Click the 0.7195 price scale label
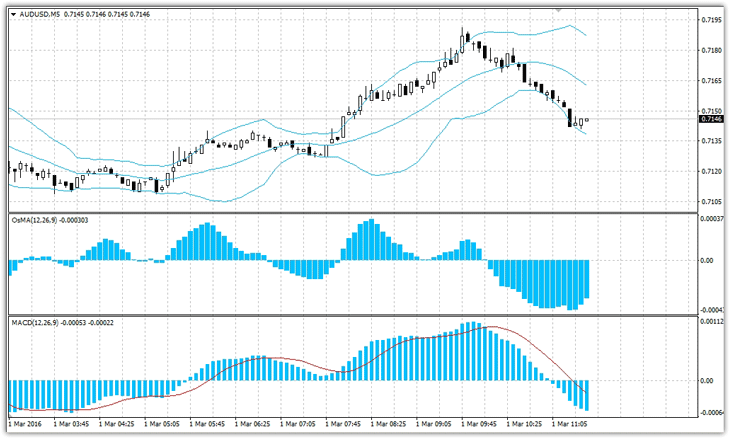 [711, 20]
